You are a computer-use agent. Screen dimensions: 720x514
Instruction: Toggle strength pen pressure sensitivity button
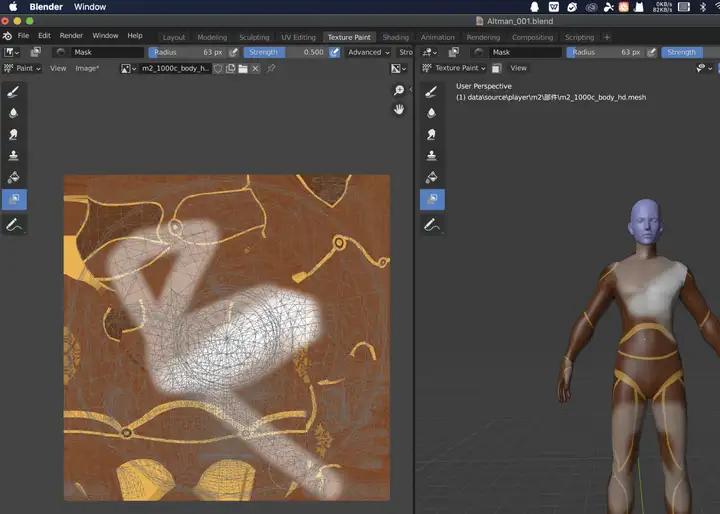pos(334,52)
